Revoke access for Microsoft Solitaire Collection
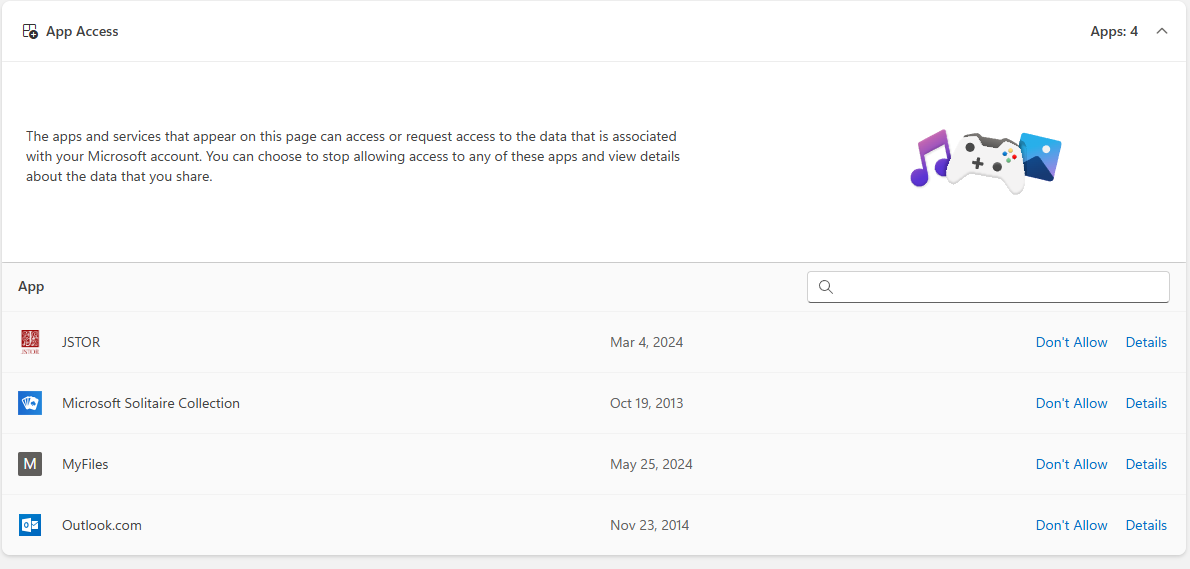Image resolution: width=1190 pixels, height=569 pixels. tap(1071, 403)
